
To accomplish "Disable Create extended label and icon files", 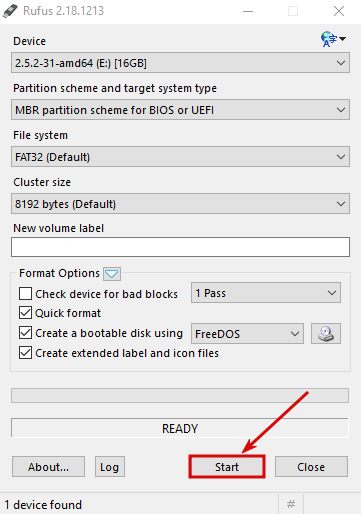I will (x=25, y=353).
